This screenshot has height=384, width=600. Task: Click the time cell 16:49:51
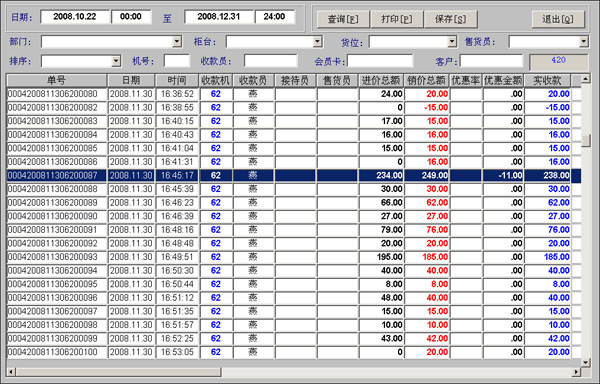177,257
